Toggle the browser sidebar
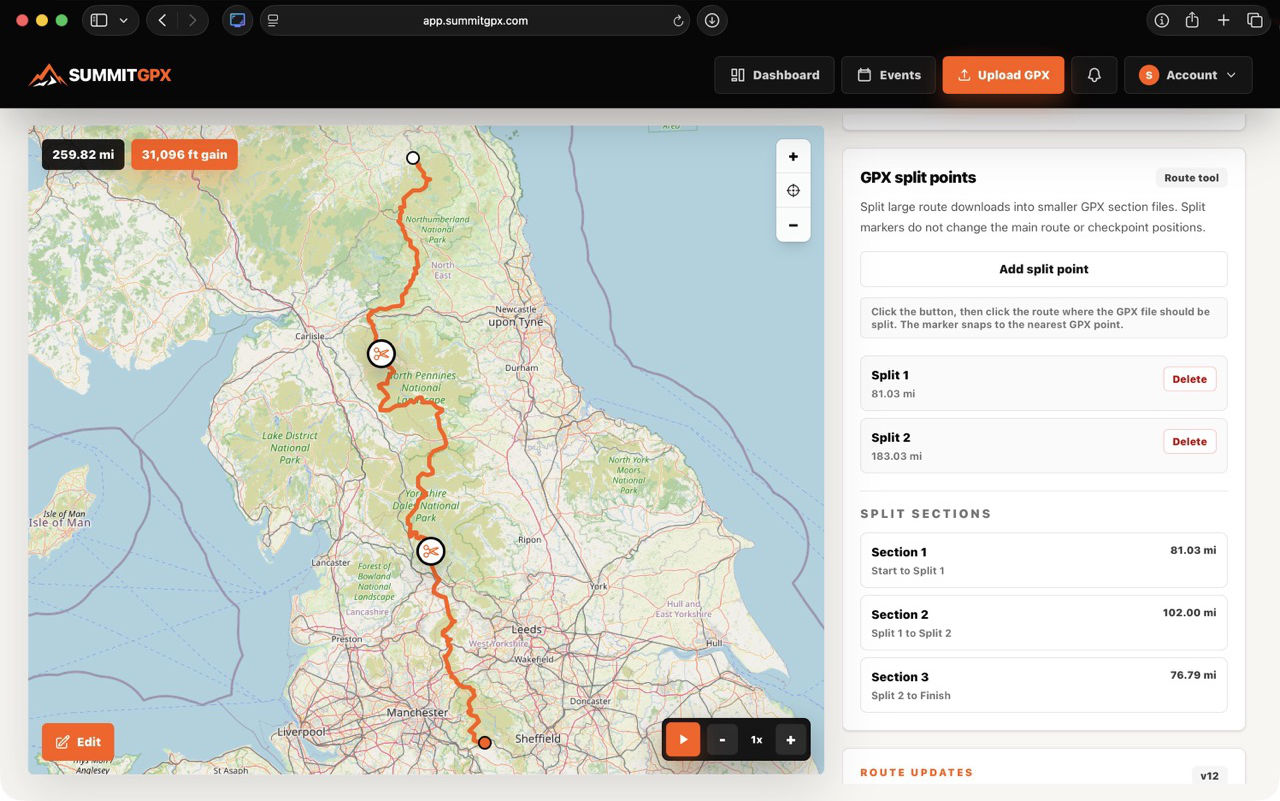The height and width of the screenshot is (801, 1280). pyautogui.click(x=98, y=20)
